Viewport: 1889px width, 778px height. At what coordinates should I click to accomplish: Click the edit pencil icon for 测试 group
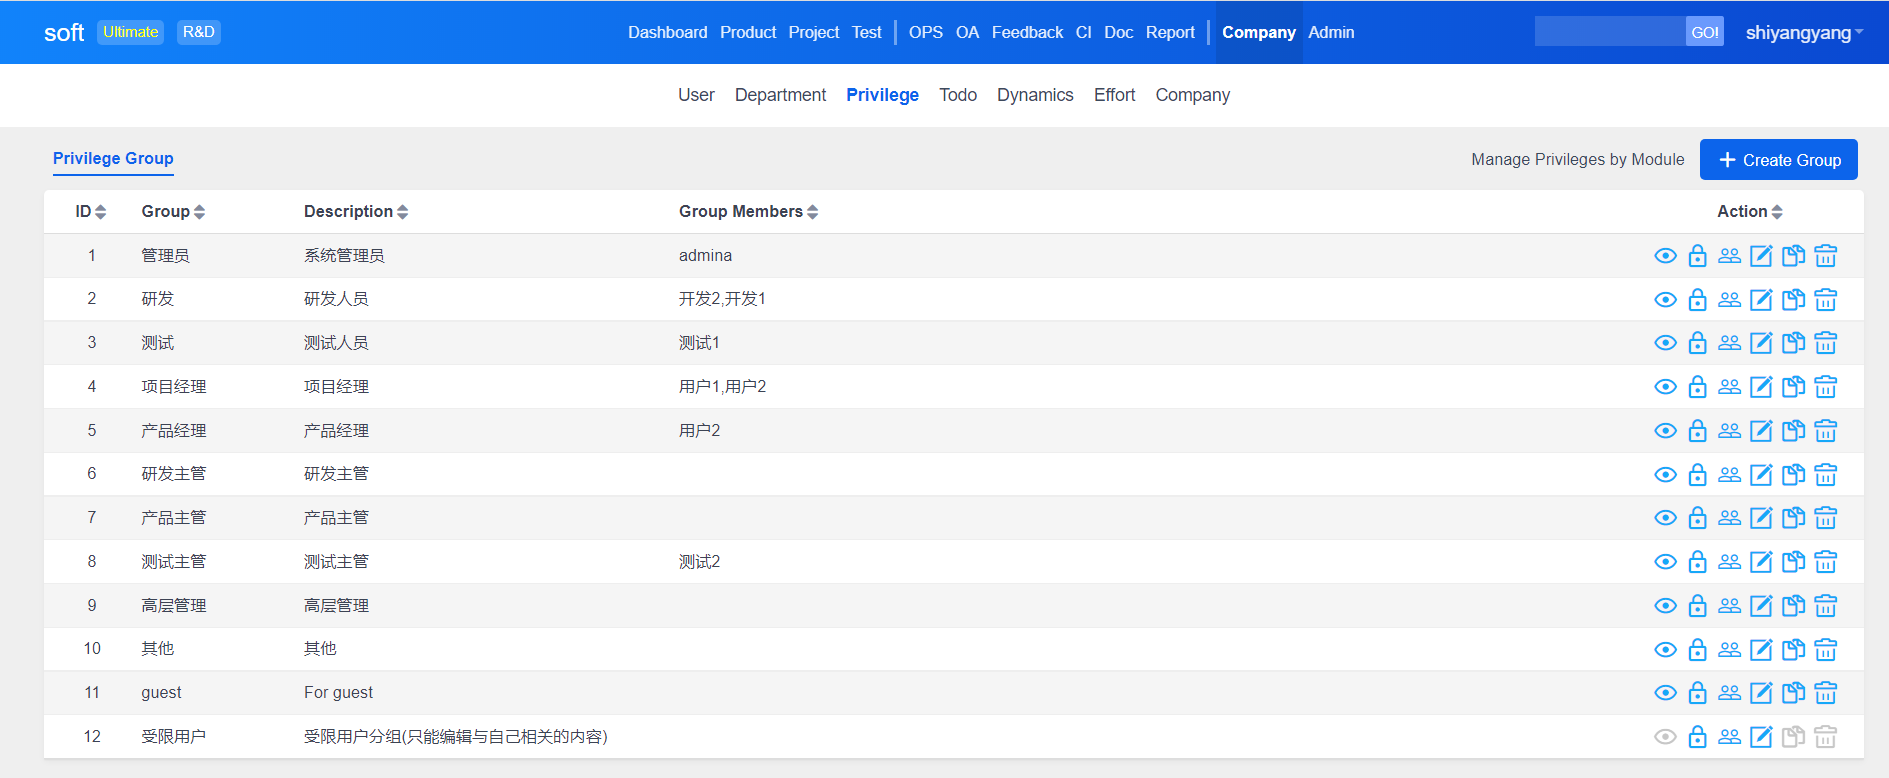tap(1761, 343)
